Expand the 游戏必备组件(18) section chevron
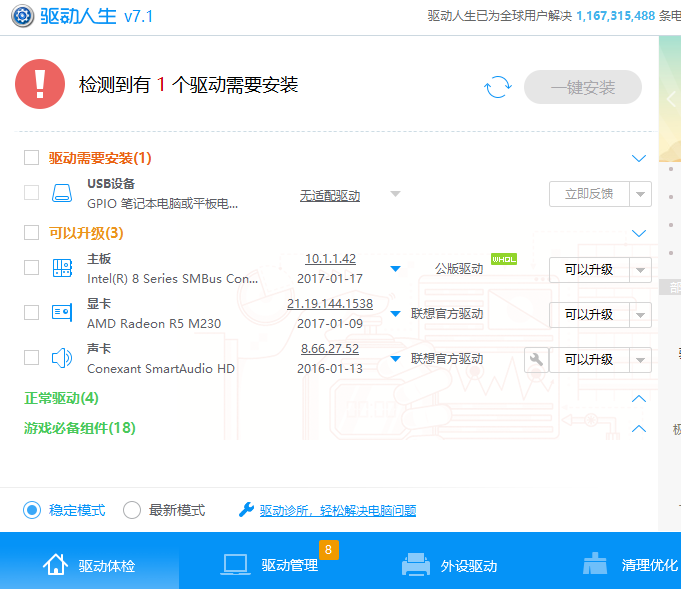 (x=639, y=429)
